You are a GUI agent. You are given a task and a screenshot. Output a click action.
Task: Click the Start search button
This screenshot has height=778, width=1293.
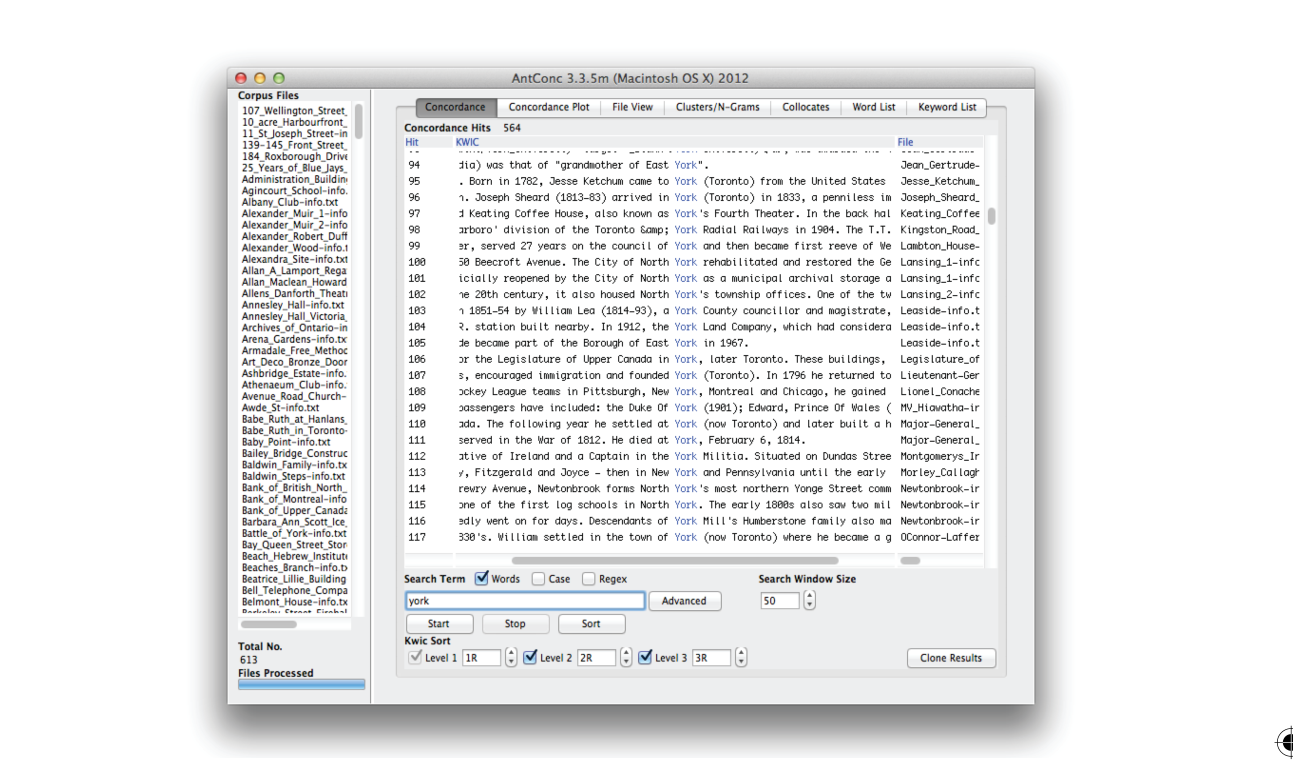tap(438, 624)
